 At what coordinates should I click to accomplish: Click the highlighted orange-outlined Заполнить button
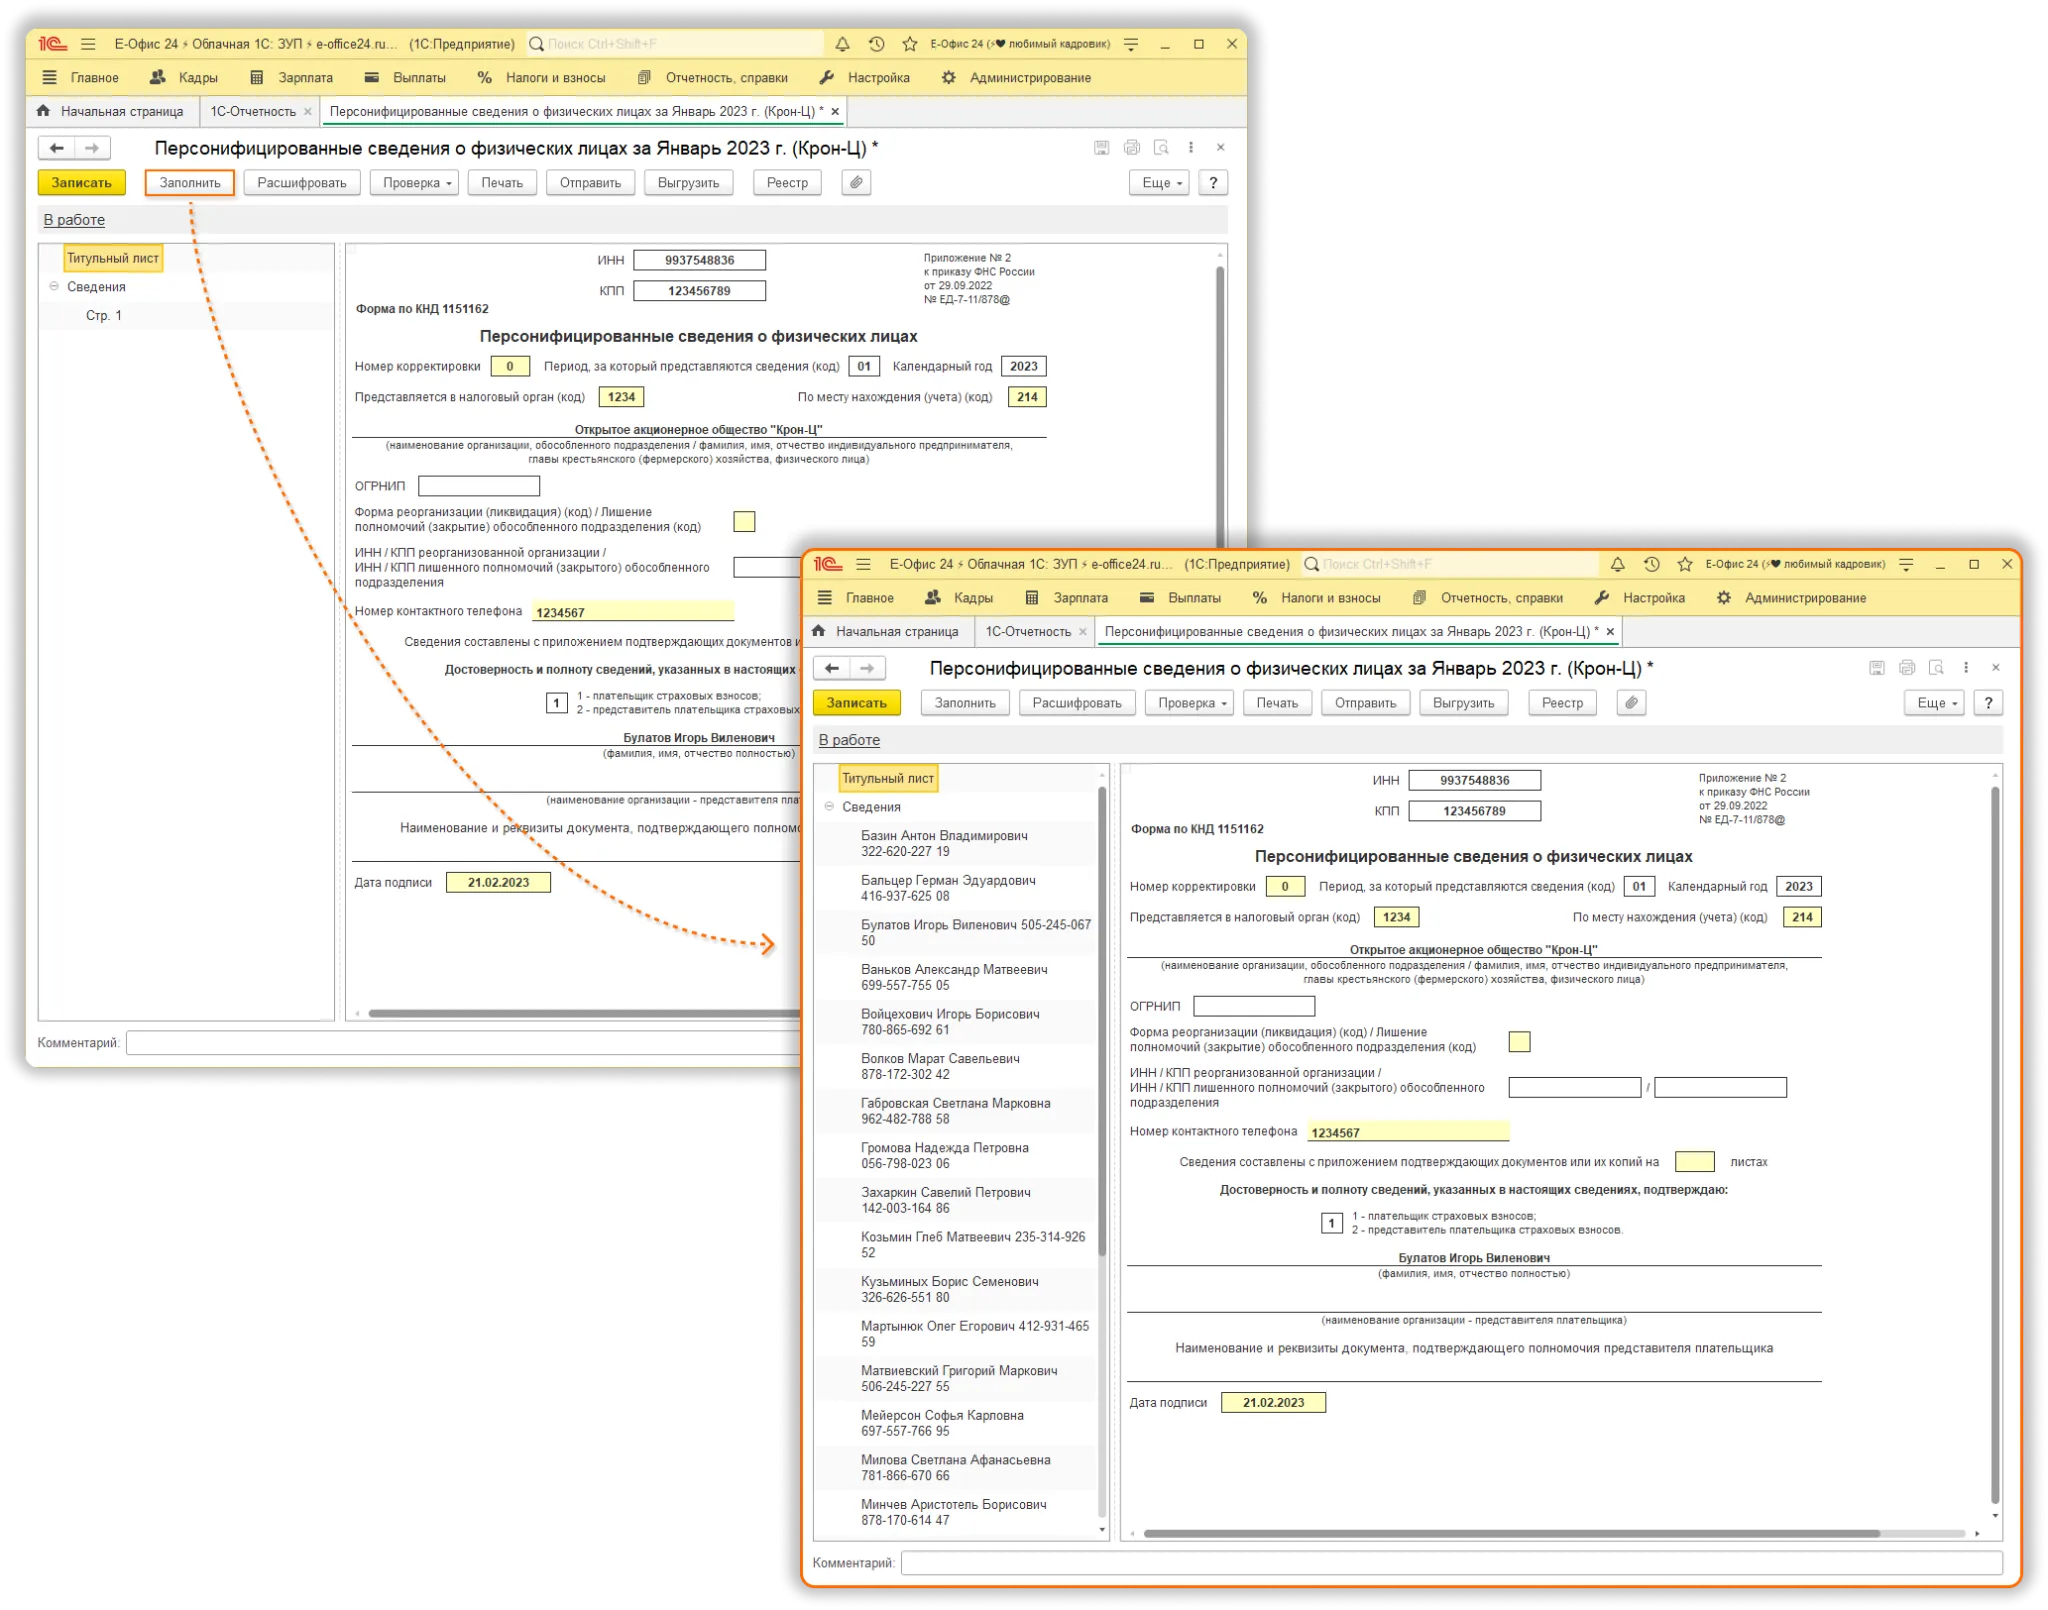[190, 183]
